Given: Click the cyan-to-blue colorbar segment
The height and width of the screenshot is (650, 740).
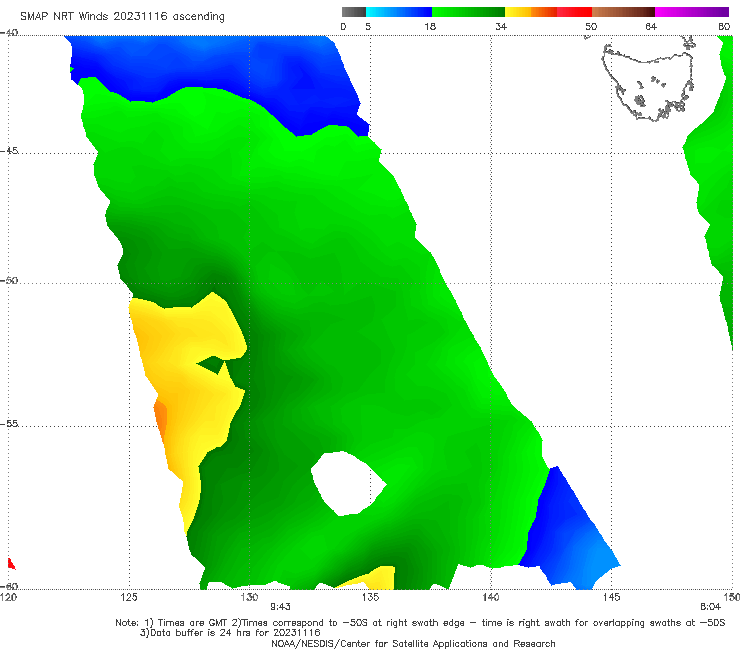Looking at the screenshot, I should 399,12.
